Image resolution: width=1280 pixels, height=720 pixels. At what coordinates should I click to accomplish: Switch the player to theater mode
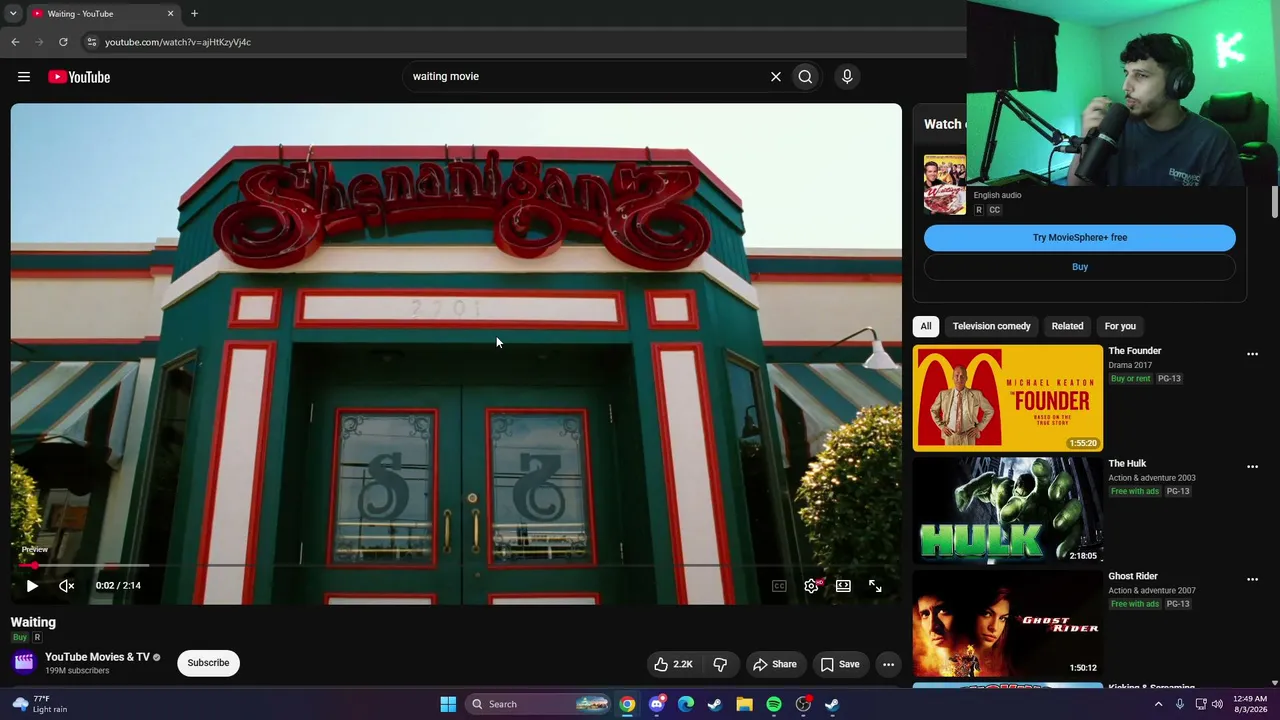[x=843, y=586]
